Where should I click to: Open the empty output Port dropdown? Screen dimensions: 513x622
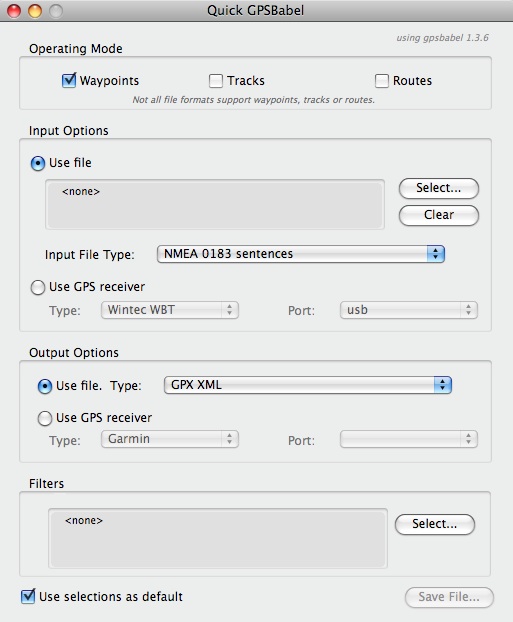coord(409,439)
